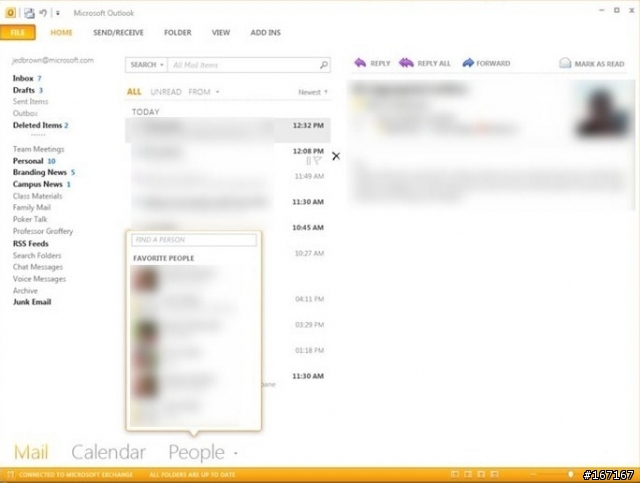Open the Voice Messages folder
Screen dimensions: 640x483
point(39,279)
